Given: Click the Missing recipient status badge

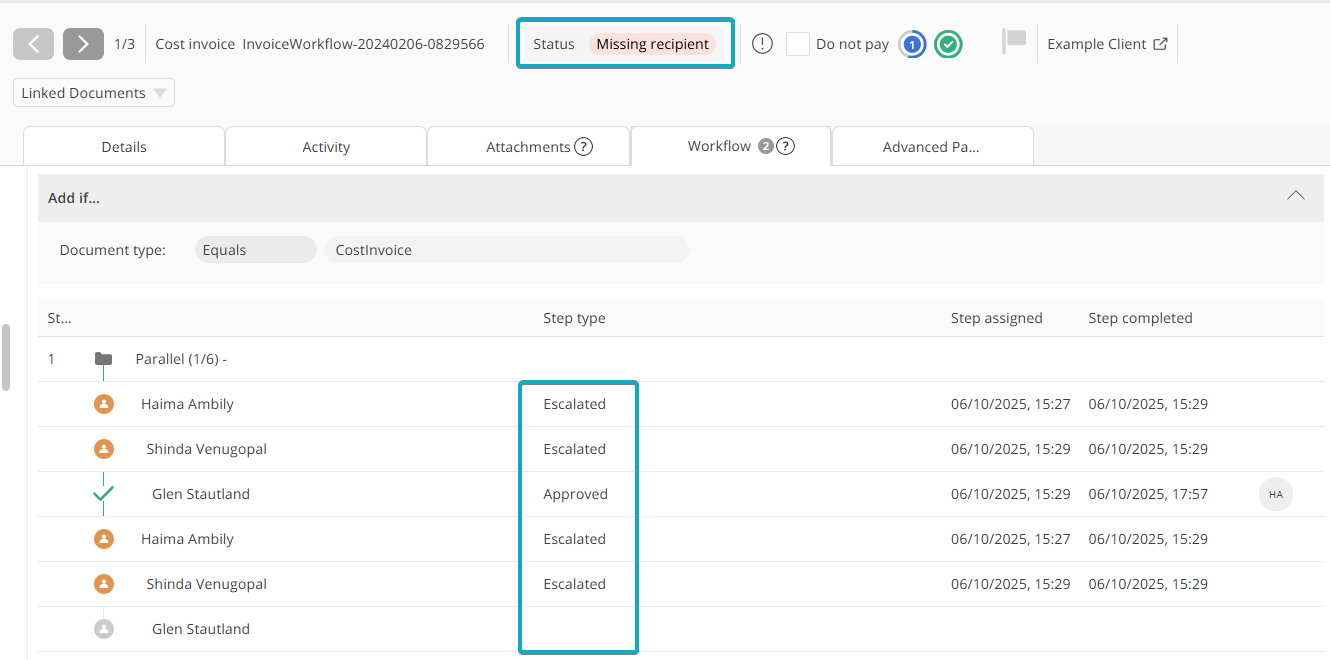Looking at the screenshot, I should point(652,44).
